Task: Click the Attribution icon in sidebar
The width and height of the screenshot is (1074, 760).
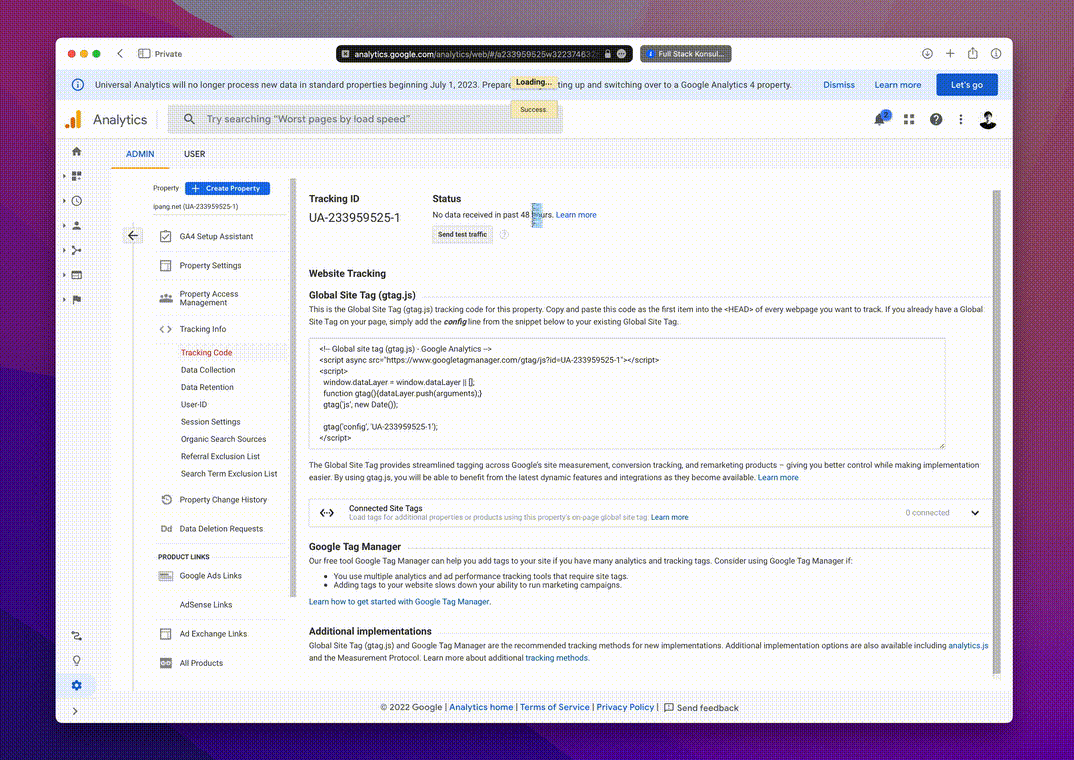Action: click(x=76, y=635)
